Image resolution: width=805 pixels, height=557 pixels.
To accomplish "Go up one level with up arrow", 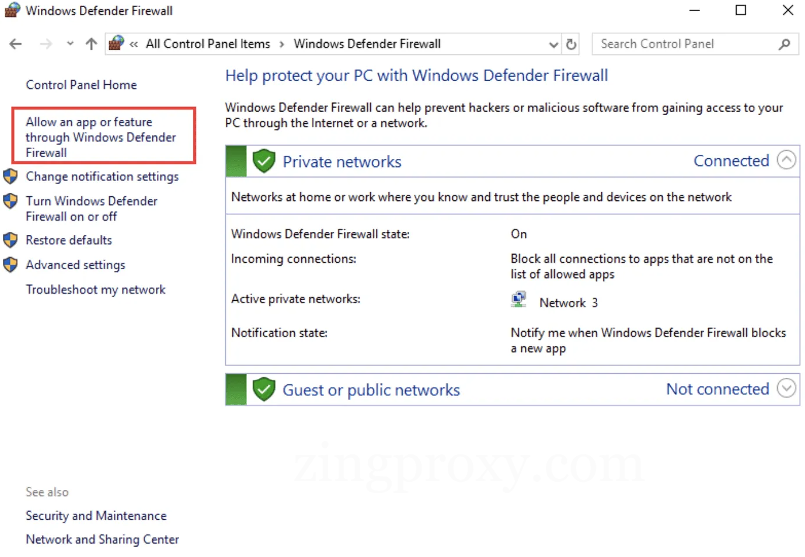I will pos(91,44).
